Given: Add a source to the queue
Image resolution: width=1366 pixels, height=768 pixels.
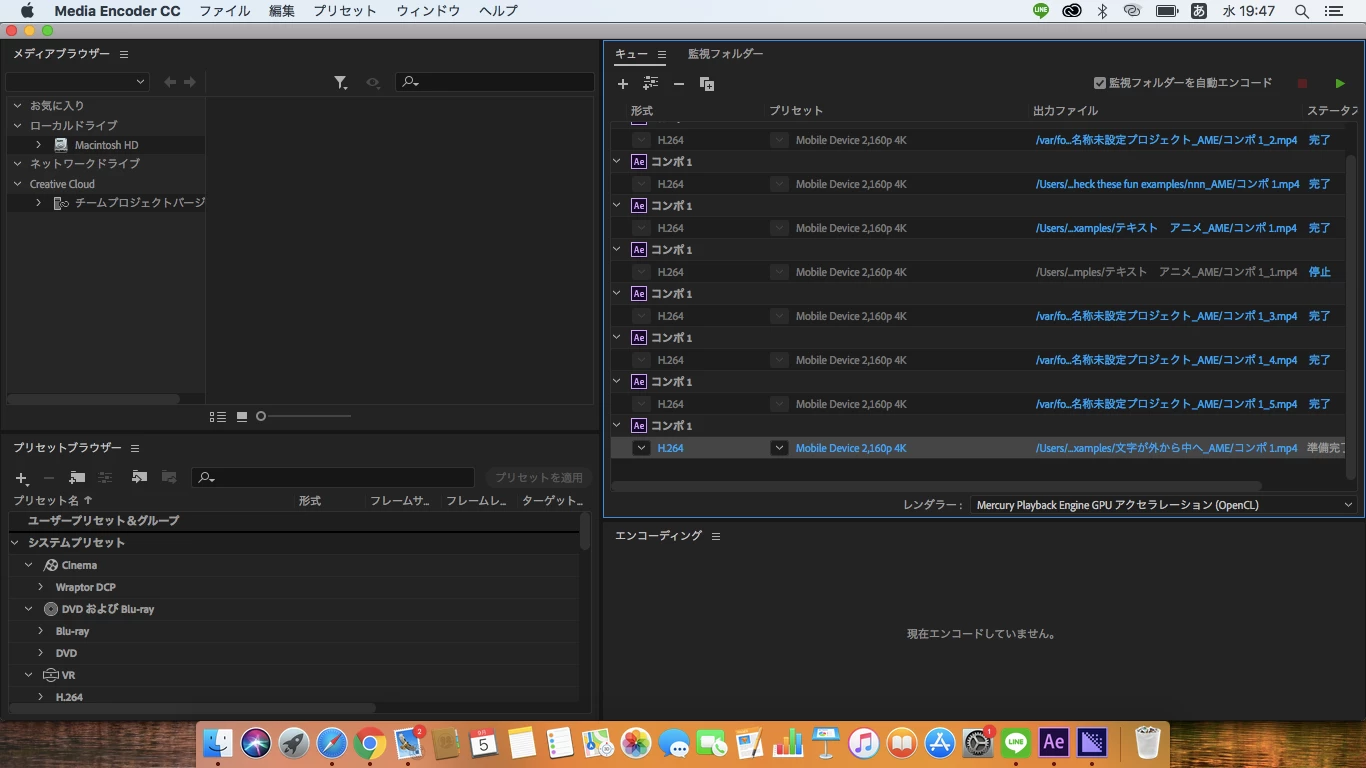Looking at the screenshot, I should pos(623,84).
